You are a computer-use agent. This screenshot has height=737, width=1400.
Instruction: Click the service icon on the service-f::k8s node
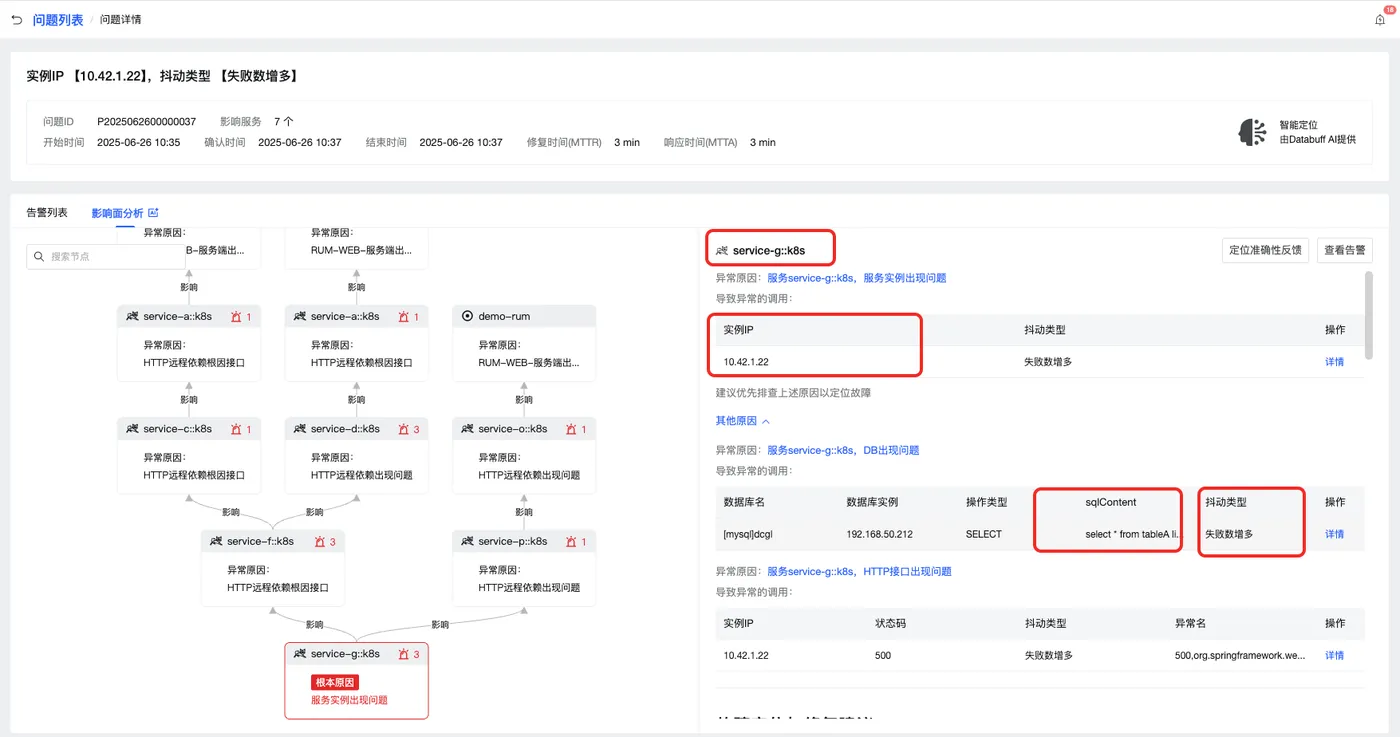coord(216,541)
